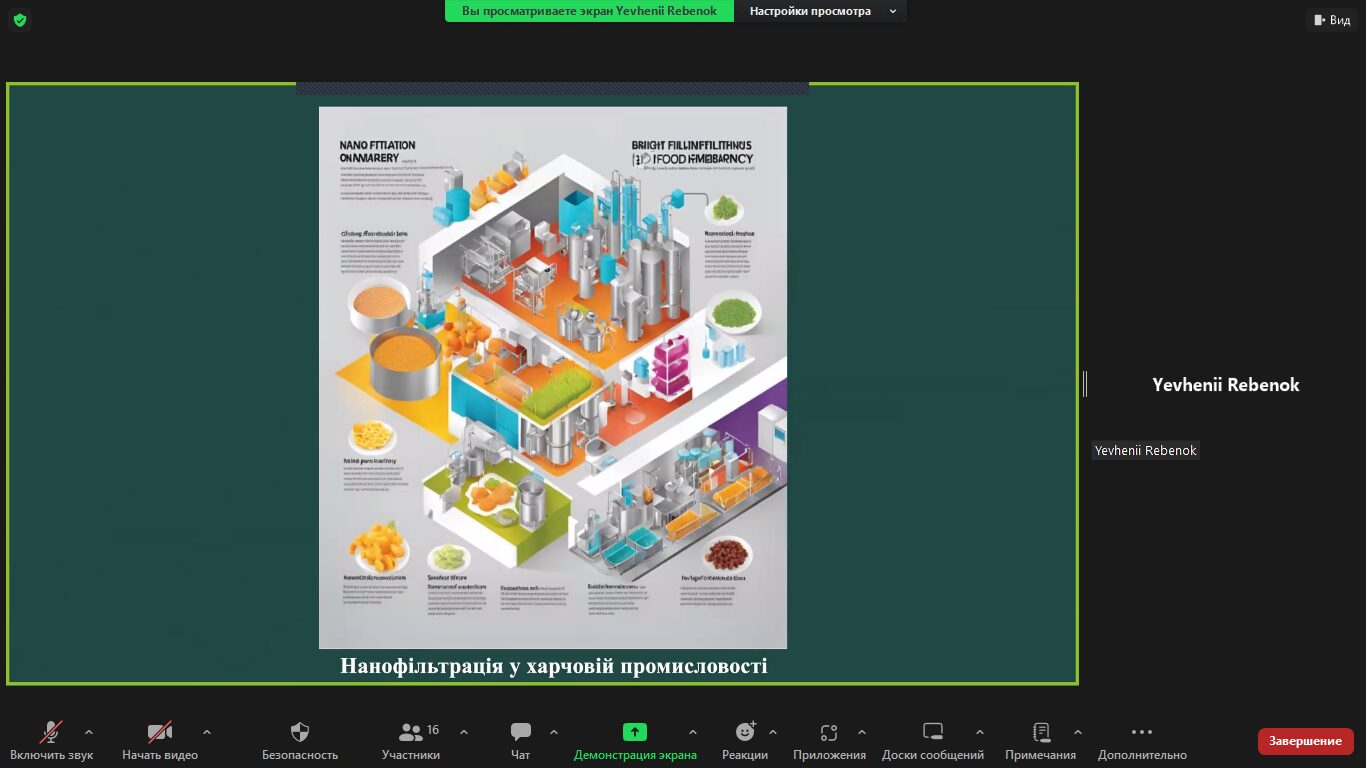Open the Чат chat panel
The height and width of the screenshot is (768, 1366).
coord(521,741)
